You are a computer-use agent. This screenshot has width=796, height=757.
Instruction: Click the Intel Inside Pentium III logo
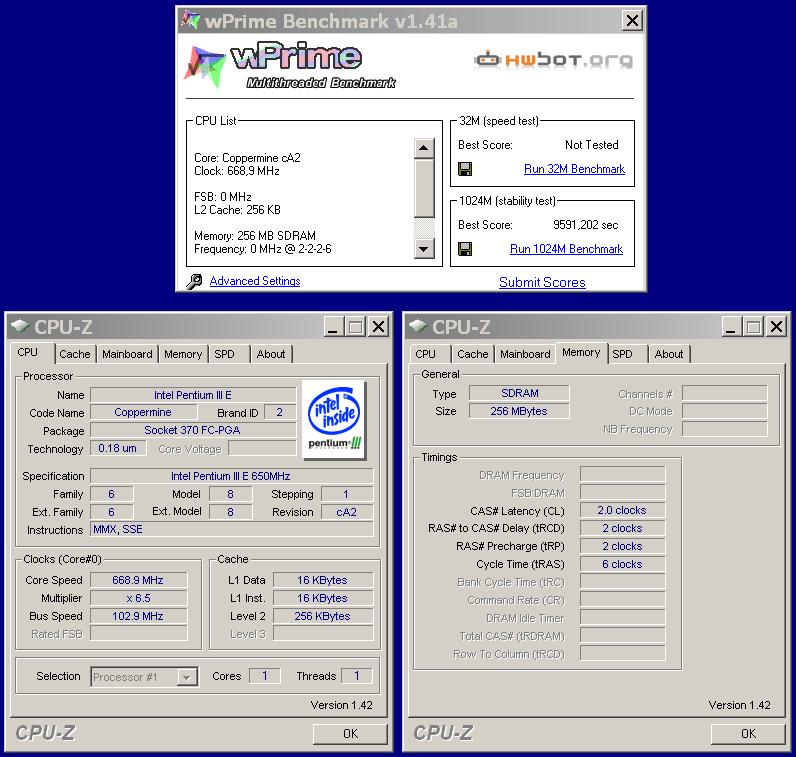coord(334,419)
